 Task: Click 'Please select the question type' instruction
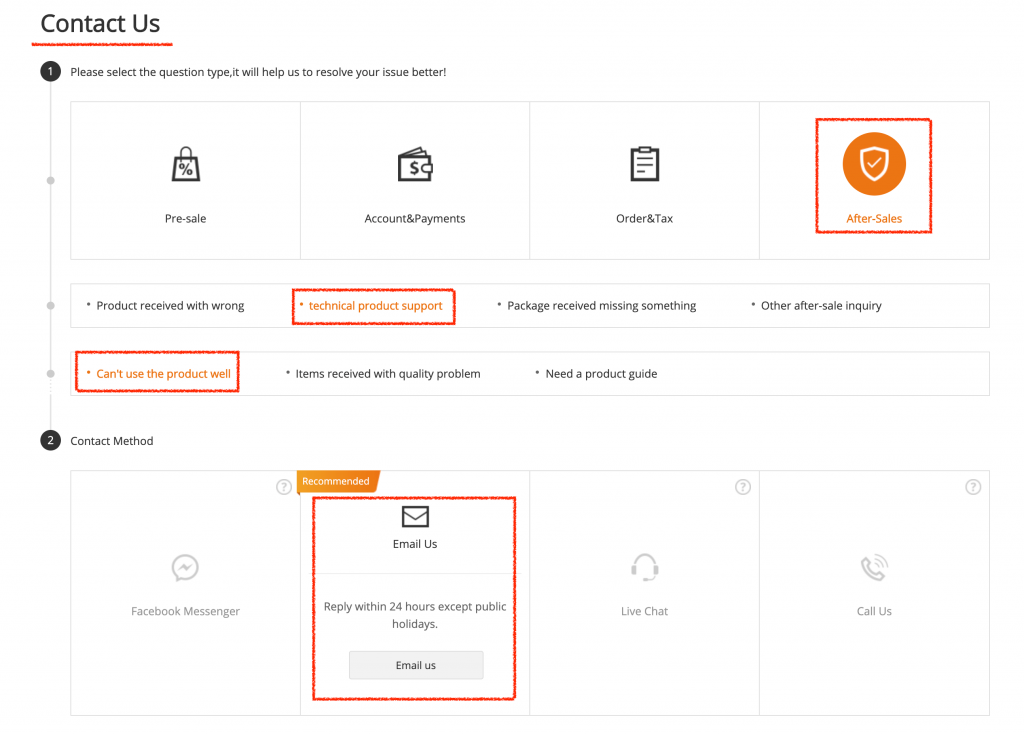258,72
